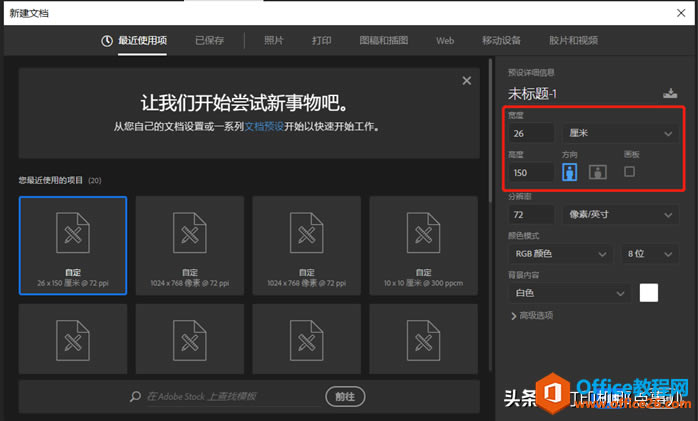698x421 pixels.
Task: Click the height field showing 150
Action: tap(531, 172)
